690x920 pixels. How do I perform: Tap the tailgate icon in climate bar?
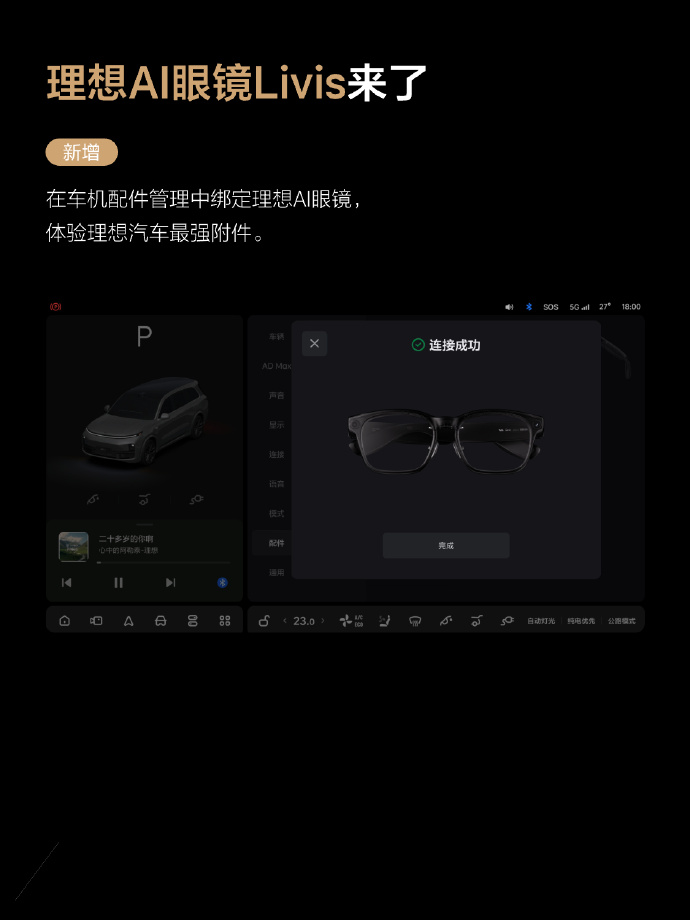(476, 621)
